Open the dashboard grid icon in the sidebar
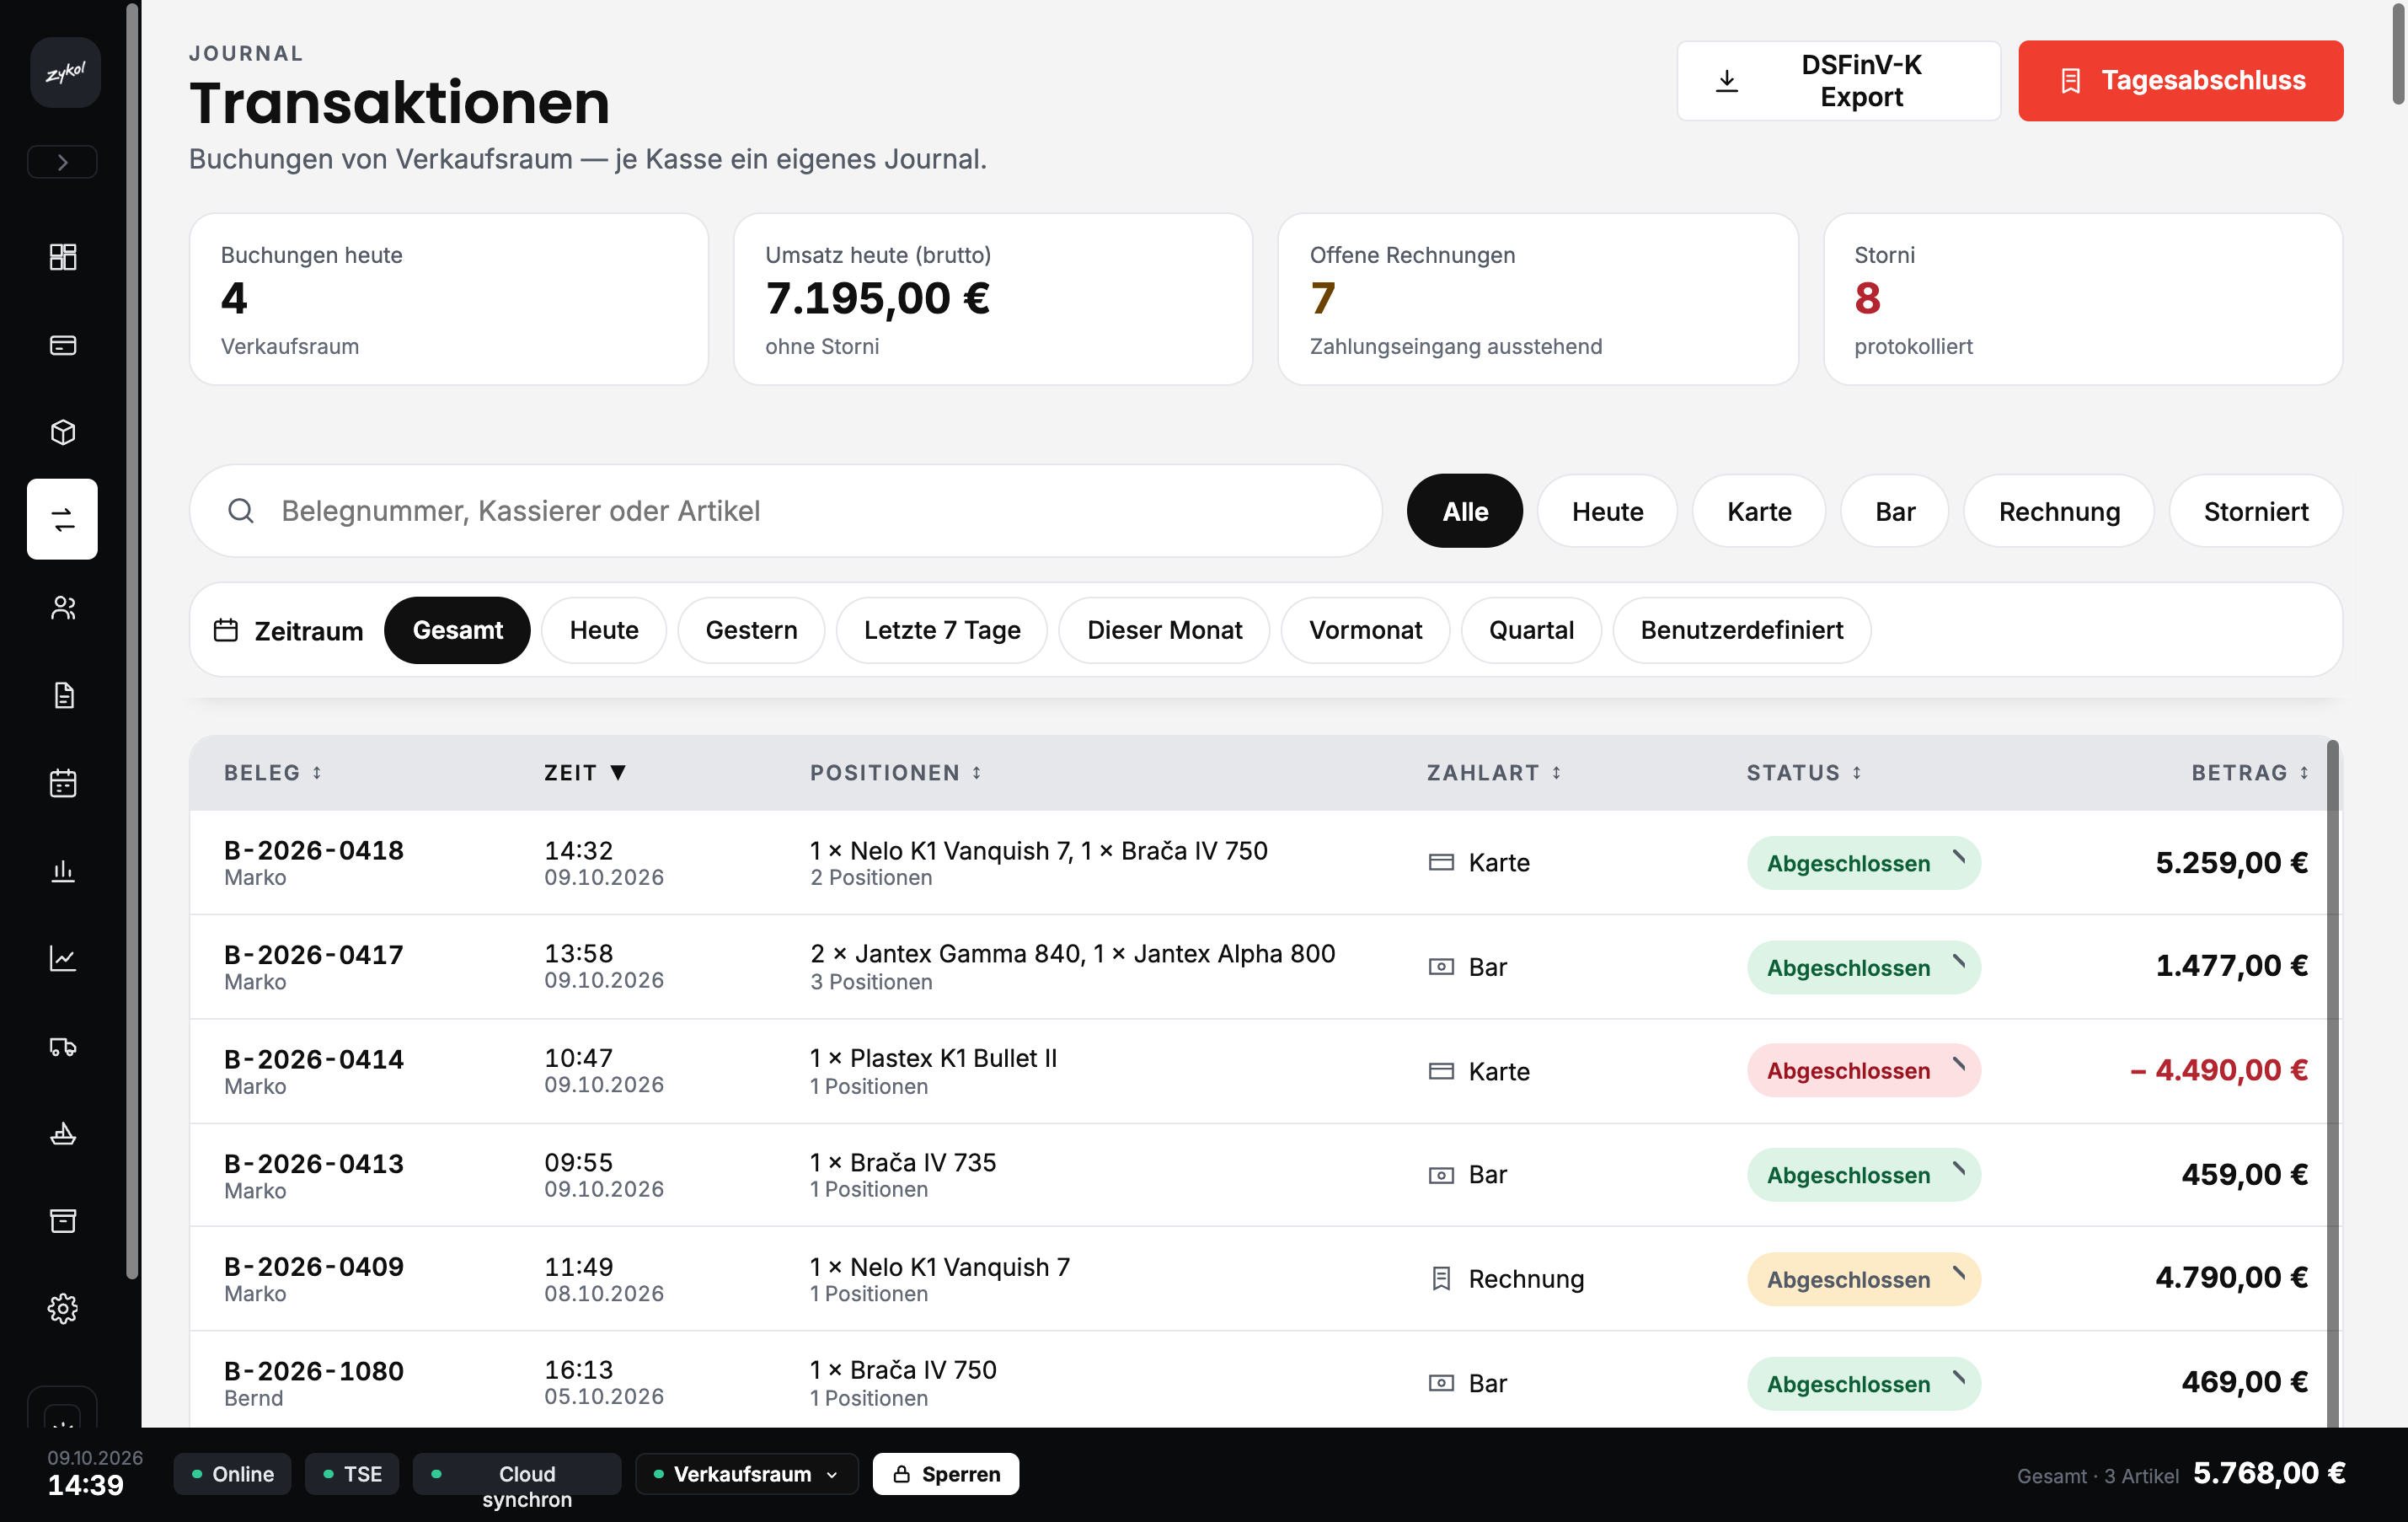 (x=62, y=257)
